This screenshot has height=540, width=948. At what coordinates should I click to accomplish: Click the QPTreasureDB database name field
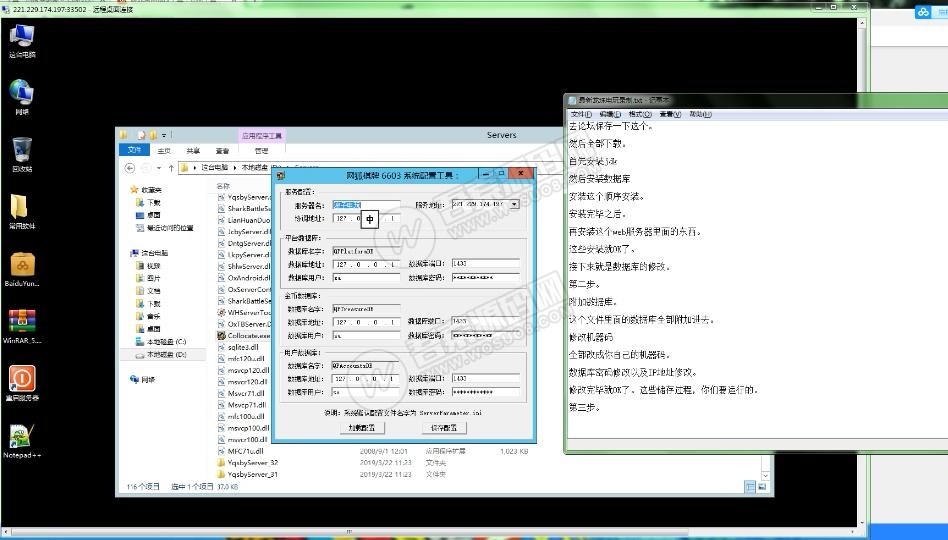click(x=366, y=308)
